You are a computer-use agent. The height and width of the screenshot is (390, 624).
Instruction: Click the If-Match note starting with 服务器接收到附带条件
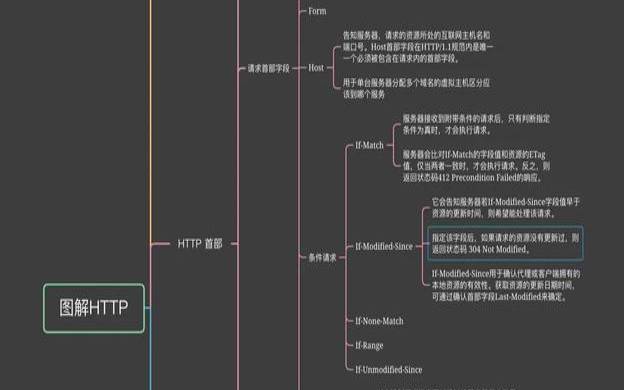[x=476, y=124]
